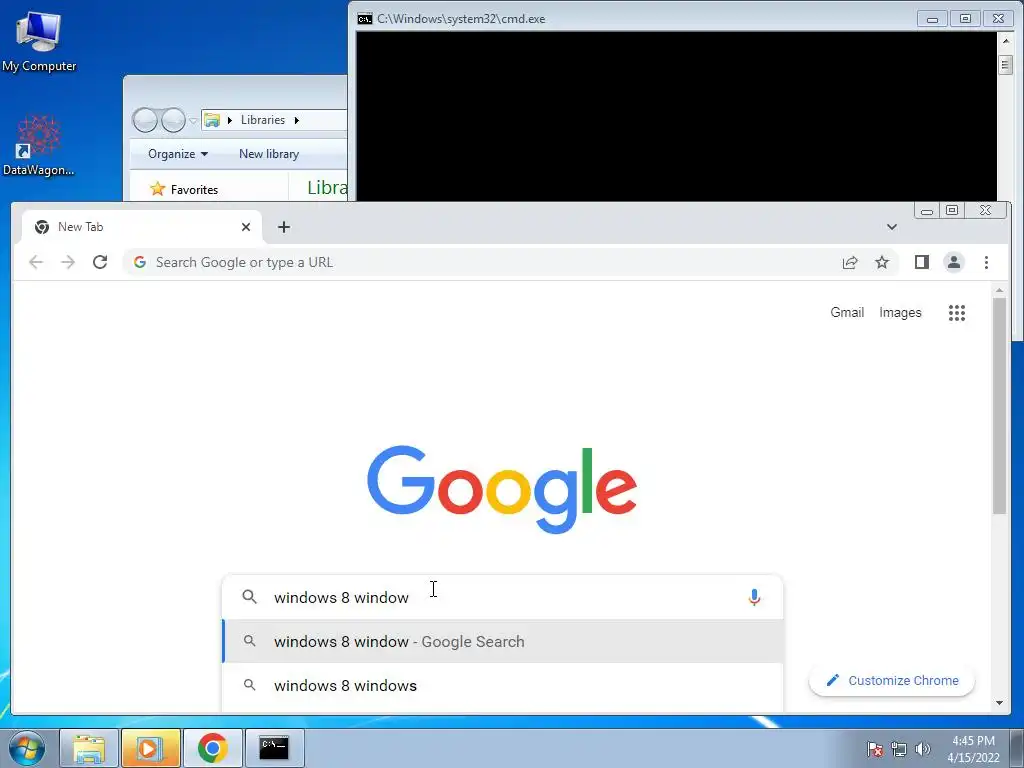
Task: Open the Chrome profile avatar
Action: point(953,263)
